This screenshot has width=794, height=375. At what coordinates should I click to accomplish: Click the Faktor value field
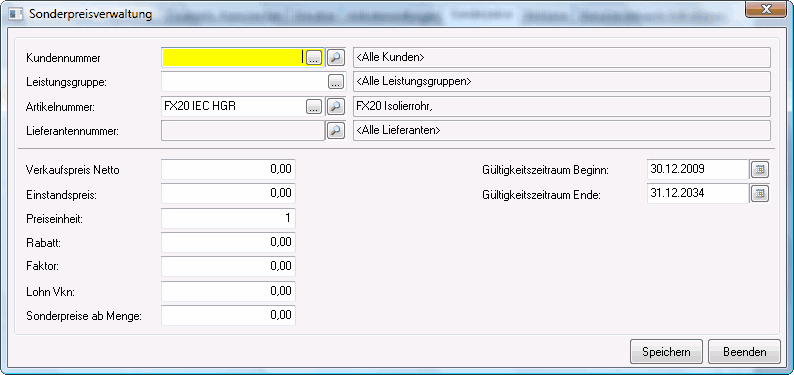[x=228, y=266]
